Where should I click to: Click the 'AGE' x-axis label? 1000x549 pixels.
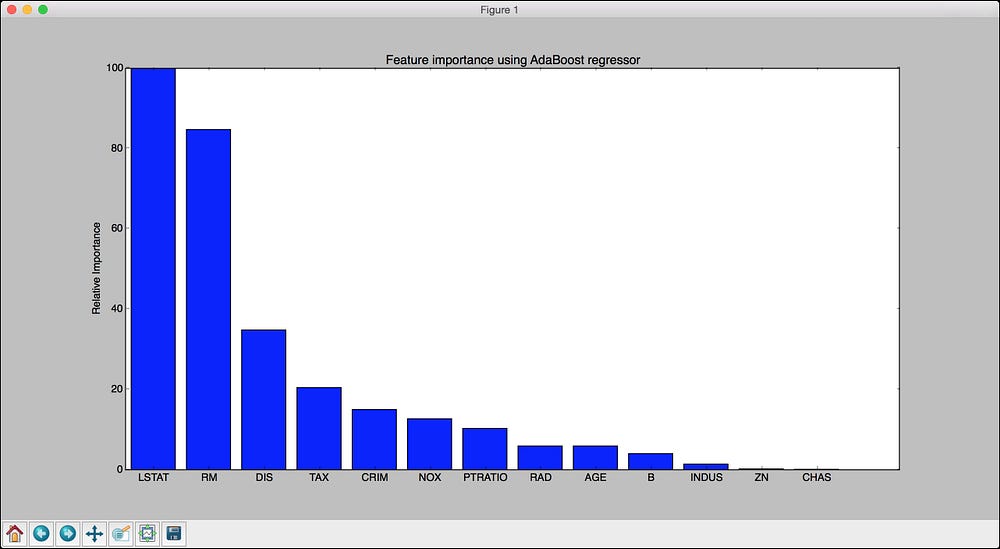pyautogui.click(x=596, y=478)
